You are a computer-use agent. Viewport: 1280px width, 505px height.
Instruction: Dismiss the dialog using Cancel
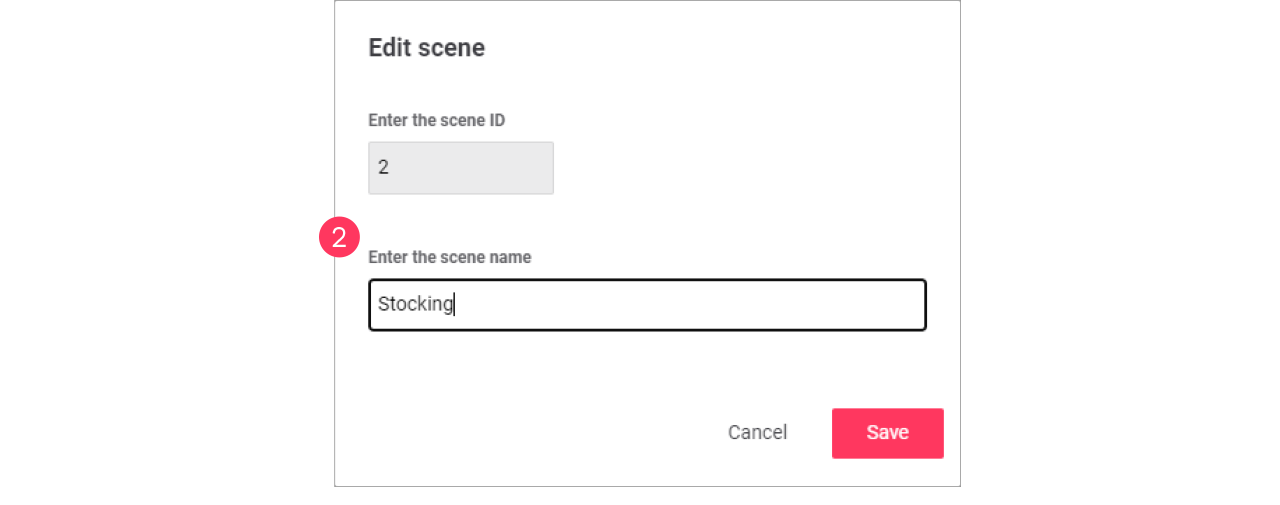pos(757,432)
